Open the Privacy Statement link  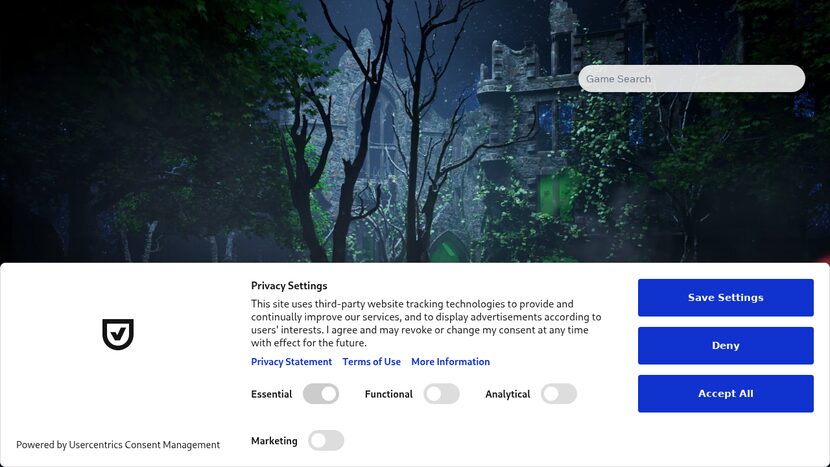(x=291, y=362)
